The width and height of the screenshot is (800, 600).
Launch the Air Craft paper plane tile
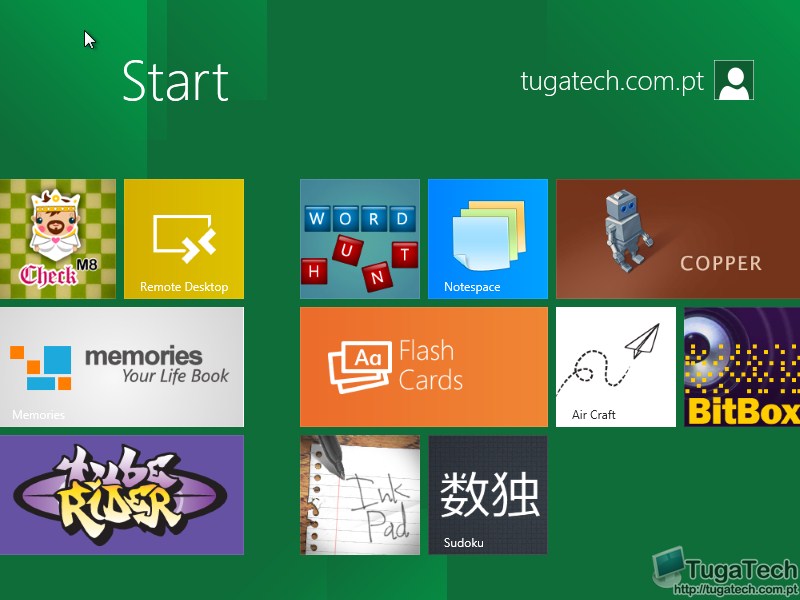(x=616, y=367)
